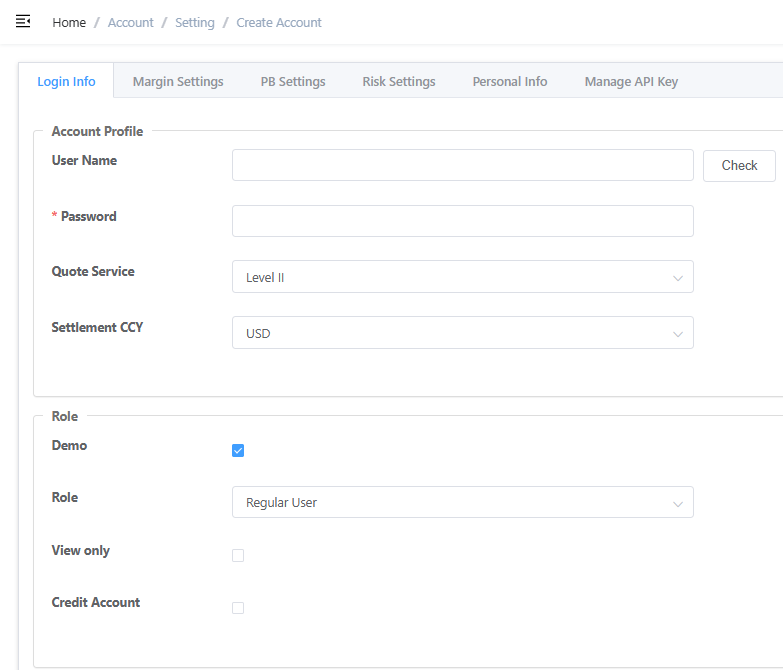Open the Quote Service Level II dropdown

(462, 277)
